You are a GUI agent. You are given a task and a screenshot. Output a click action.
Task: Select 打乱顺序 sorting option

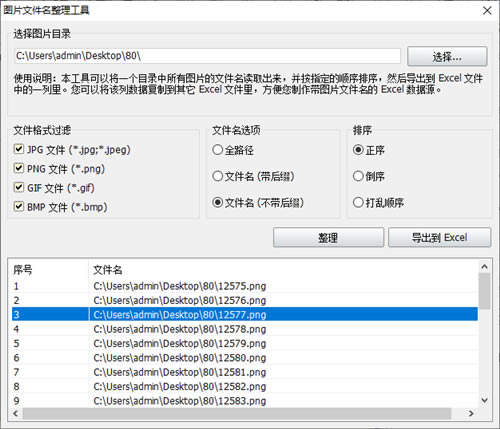[358, 202]
